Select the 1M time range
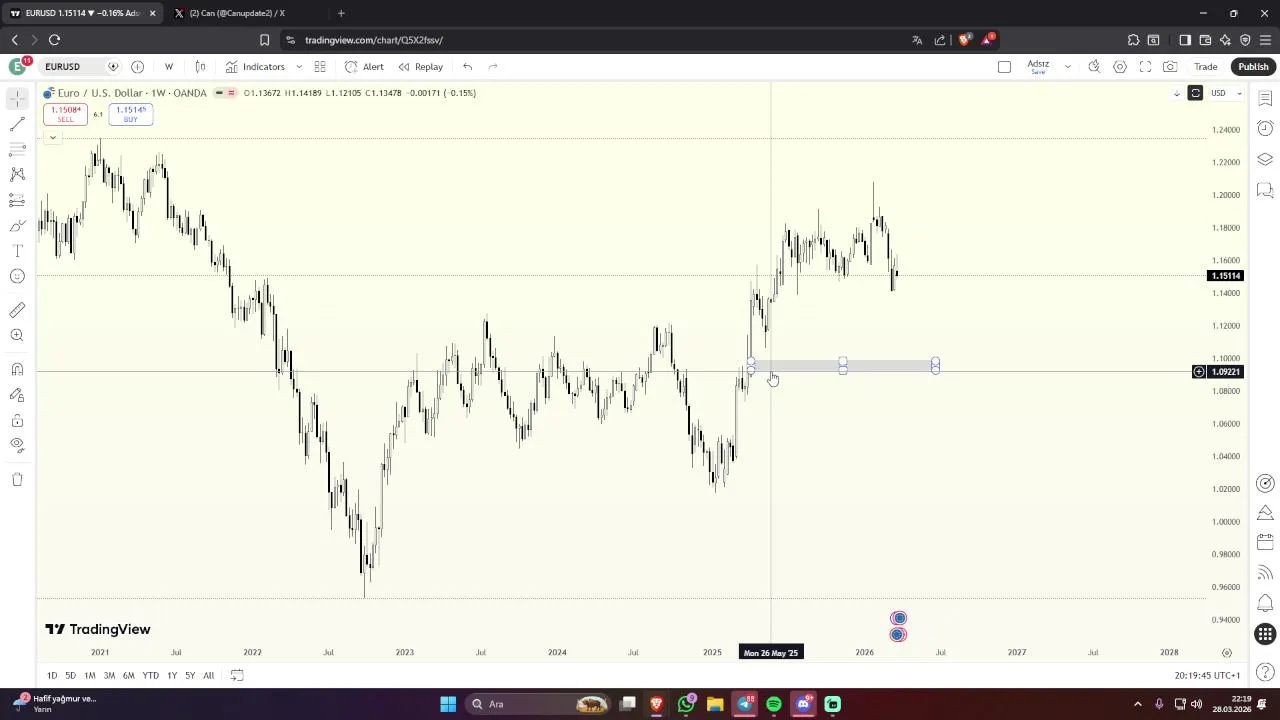The width and height of the screenshot is (1280, 720). 89,675
